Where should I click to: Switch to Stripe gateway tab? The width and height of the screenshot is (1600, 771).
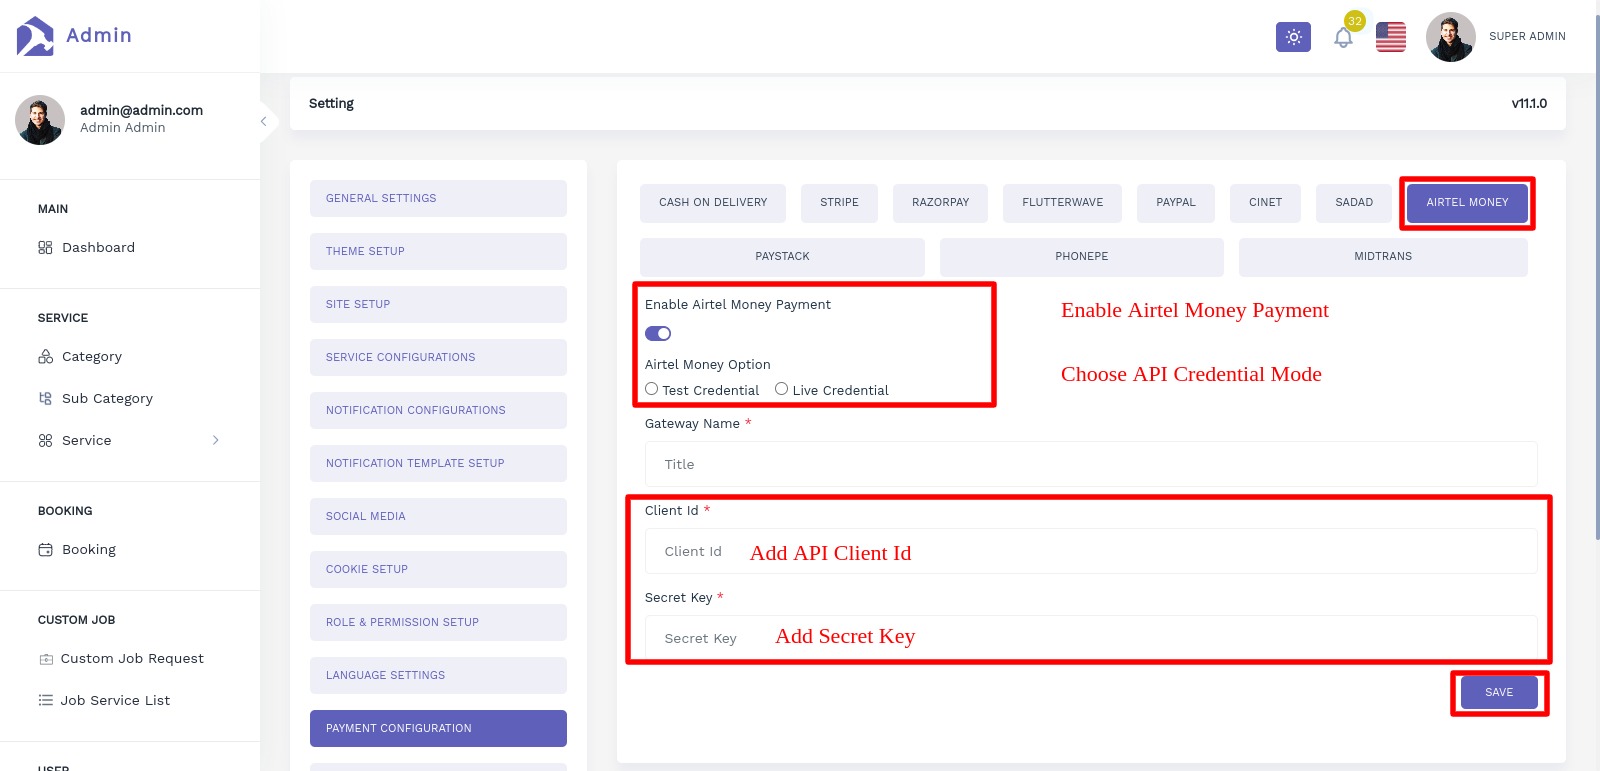click(839, 203)
